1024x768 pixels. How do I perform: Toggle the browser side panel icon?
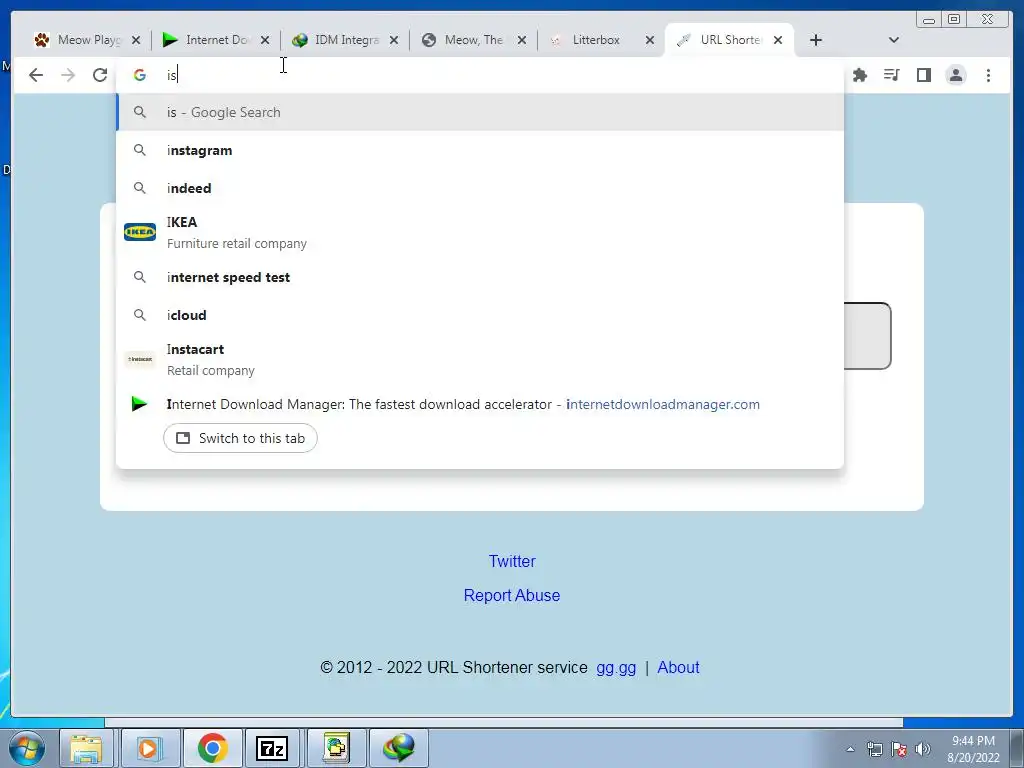[923, 75]
